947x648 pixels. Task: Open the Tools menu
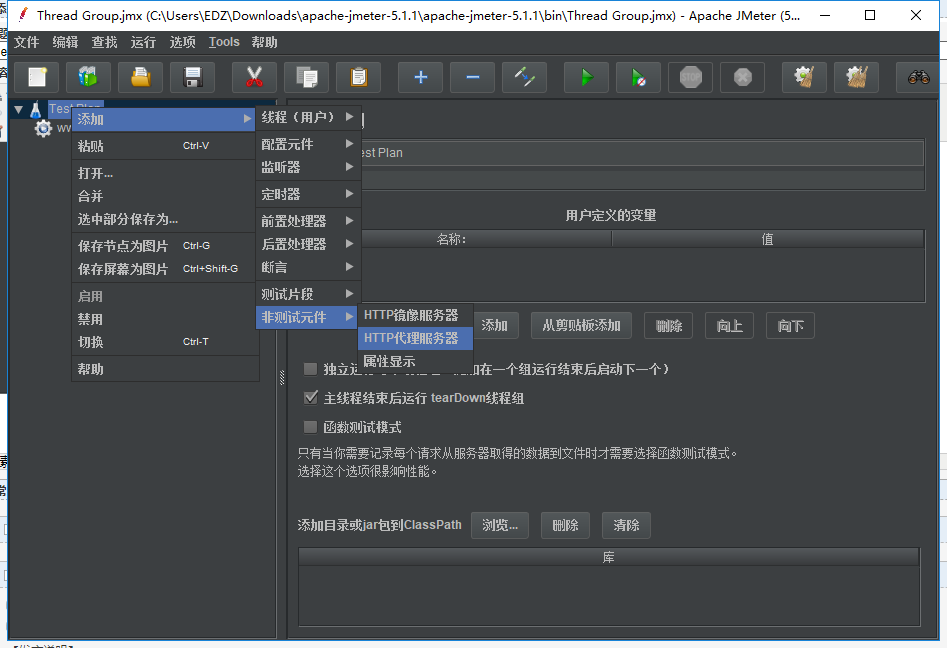pyautogui.click(x=224, y=42)
